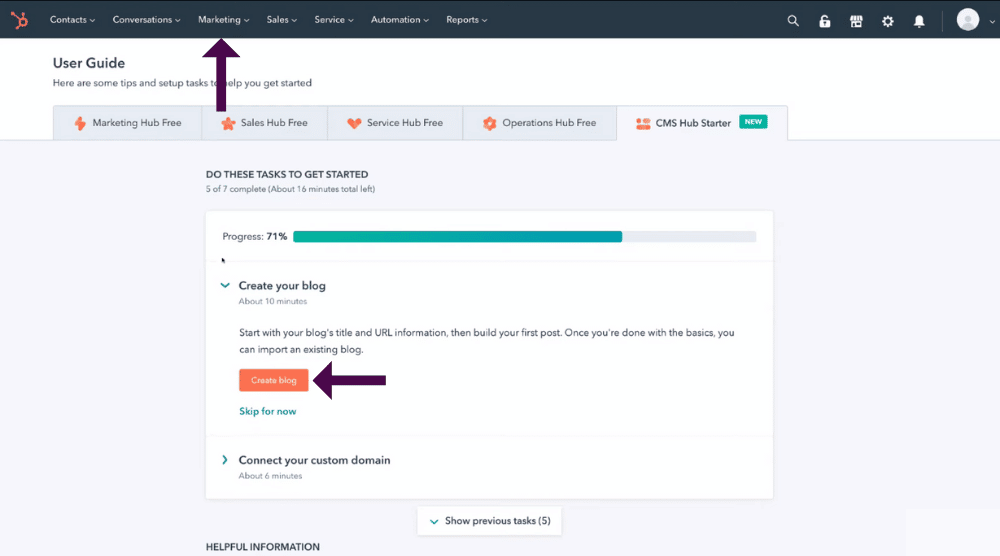Open the search magnifier icon
The height and width of the screenshot is (556, 1000).
[793, 20]
